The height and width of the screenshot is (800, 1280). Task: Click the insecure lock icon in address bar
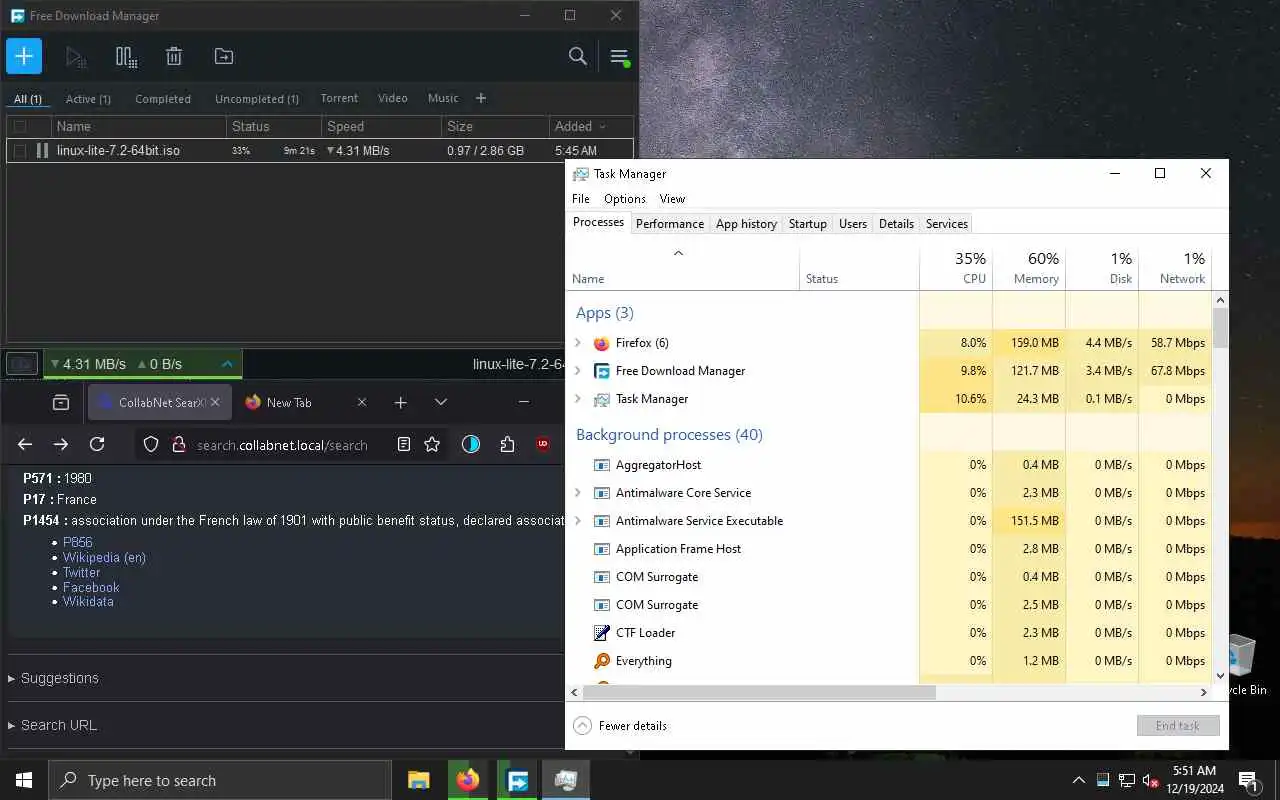click(x=178, y=445)
